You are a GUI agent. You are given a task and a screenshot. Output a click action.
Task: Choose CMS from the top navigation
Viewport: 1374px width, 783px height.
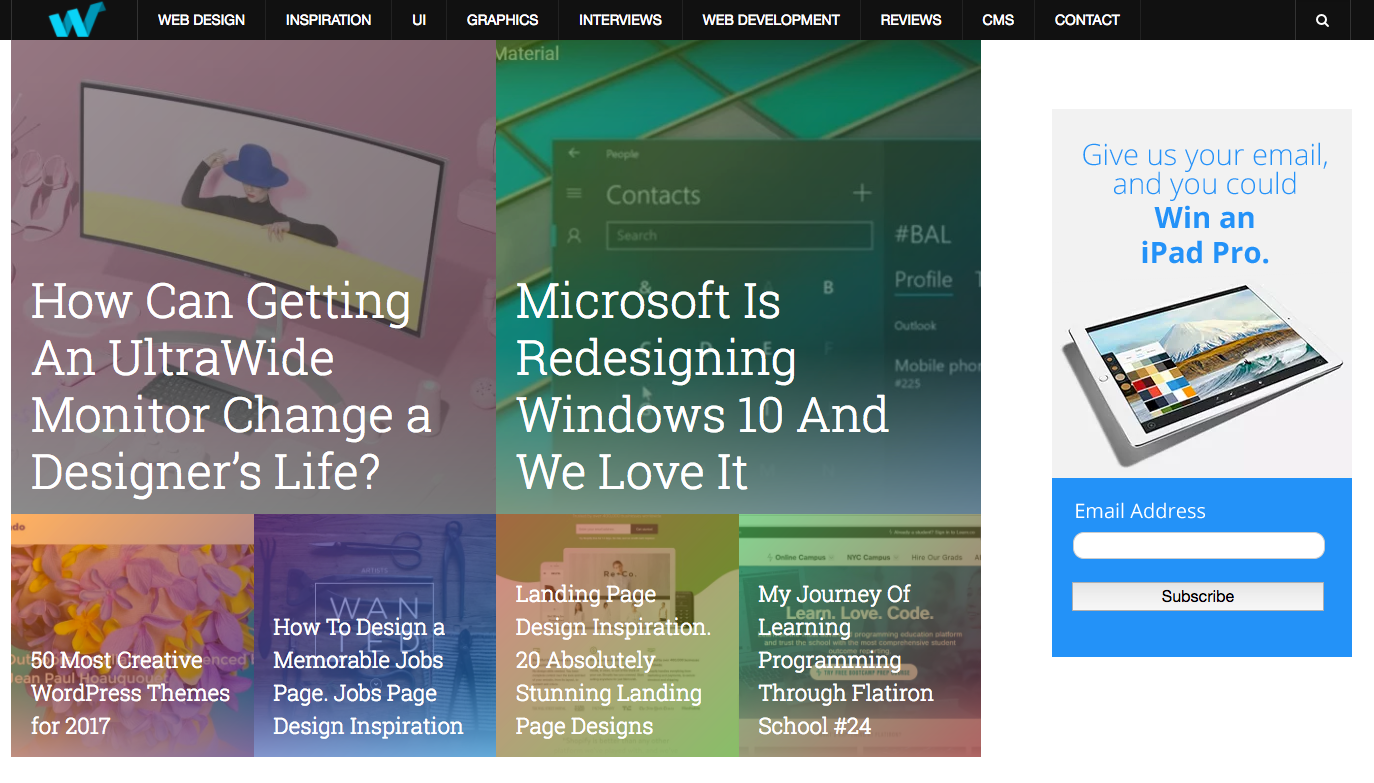pyautogui.click(x=998, y=20)
